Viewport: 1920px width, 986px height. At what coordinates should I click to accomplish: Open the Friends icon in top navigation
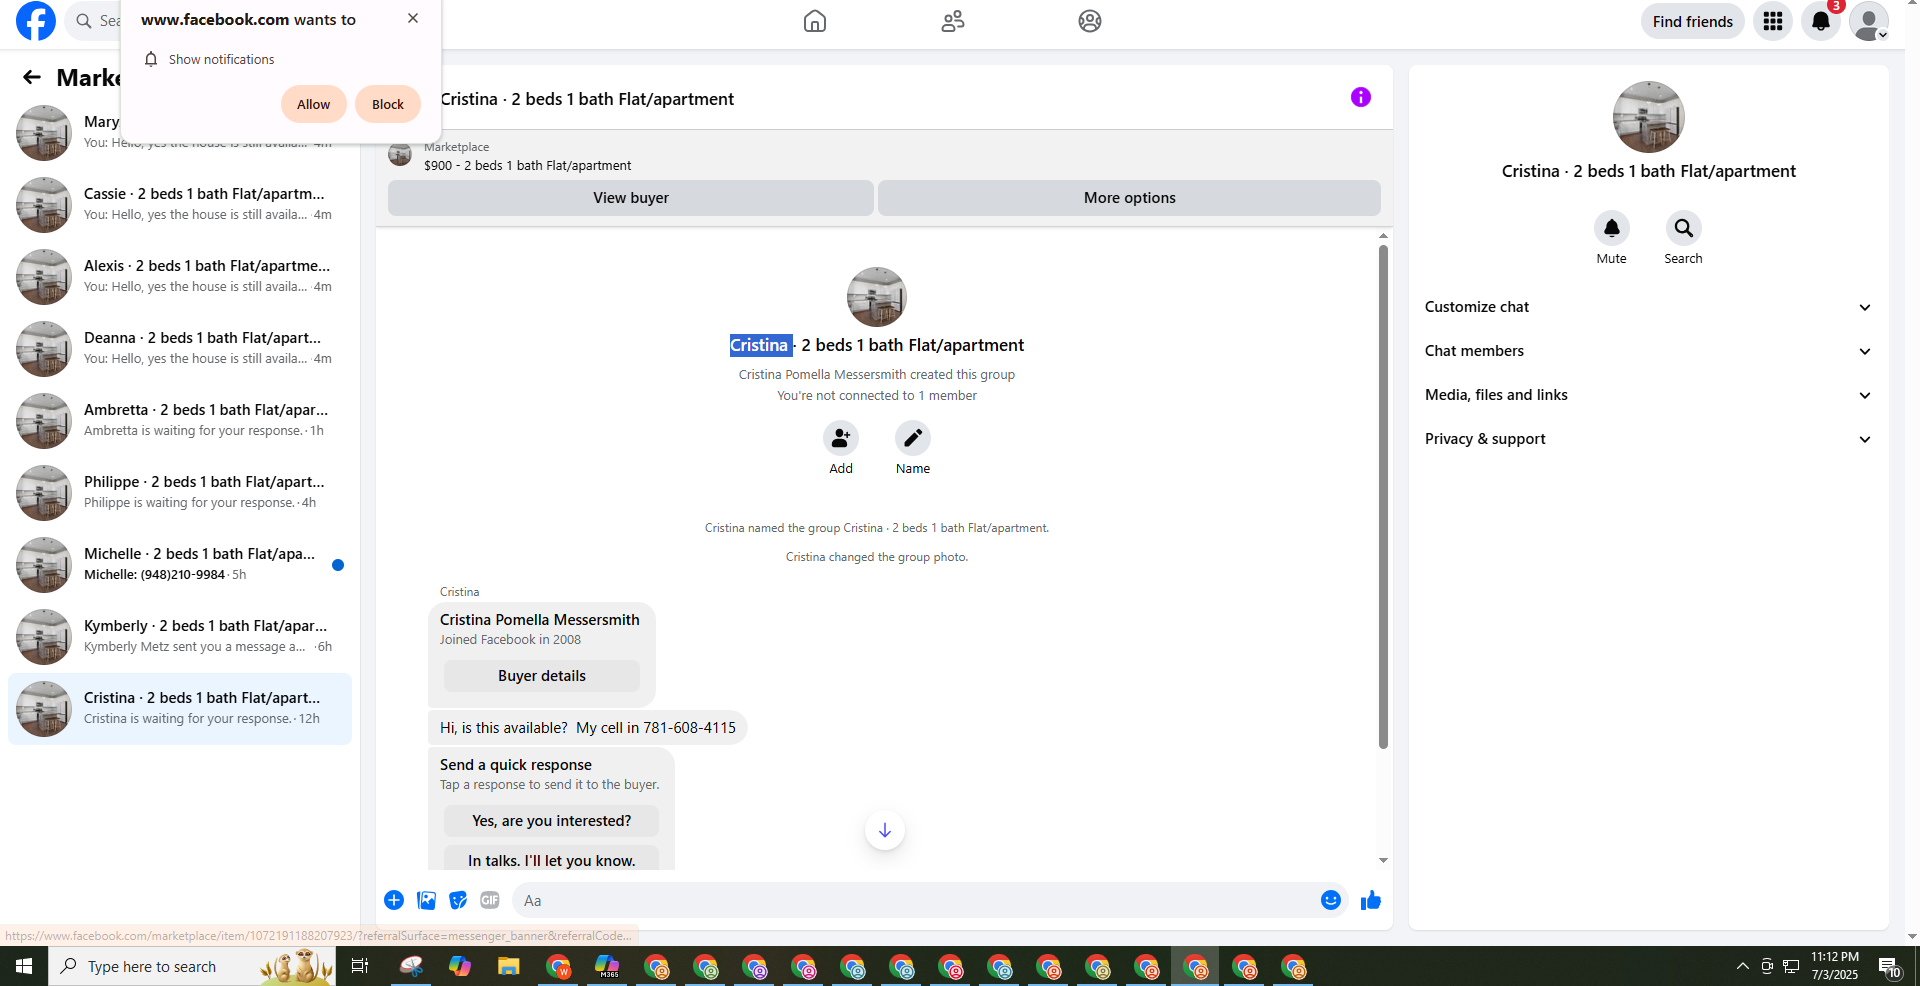[x=953, y=21]
